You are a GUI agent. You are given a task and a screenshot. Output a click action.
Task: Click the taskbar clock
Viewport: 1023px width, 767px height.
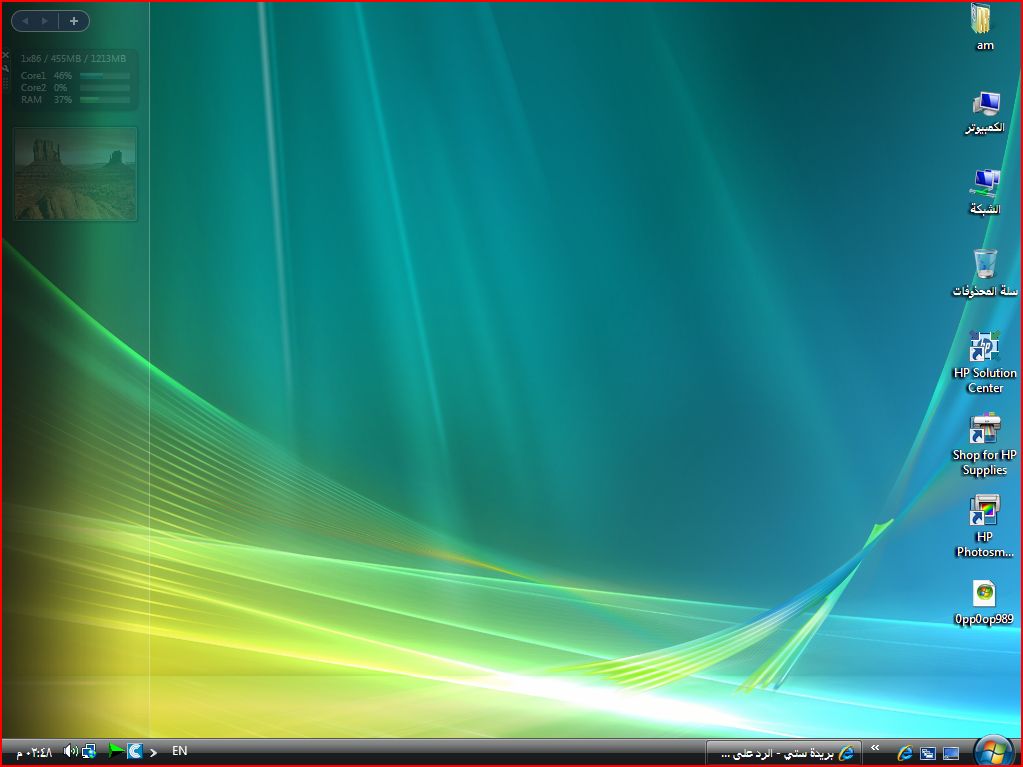click(x=34, y=752)
